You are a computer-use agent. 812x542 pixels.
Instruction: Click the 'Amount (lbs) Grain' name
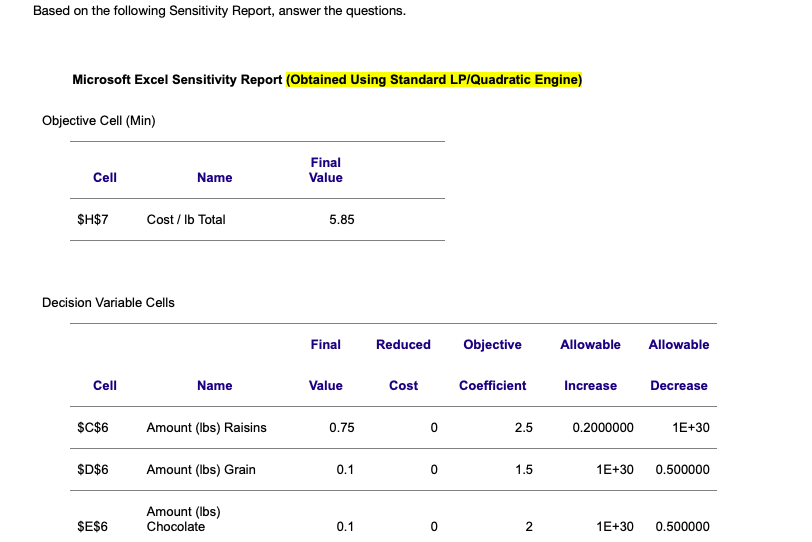point(201,470)
